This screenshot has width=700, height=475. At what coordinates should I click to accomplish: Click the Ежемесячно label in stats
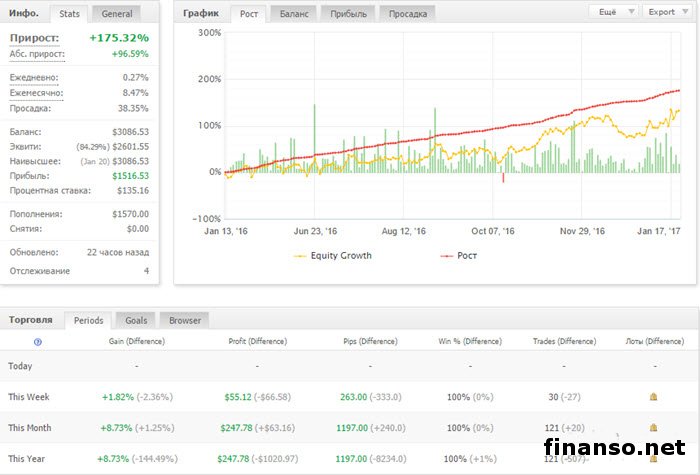(x=36, y=93)
